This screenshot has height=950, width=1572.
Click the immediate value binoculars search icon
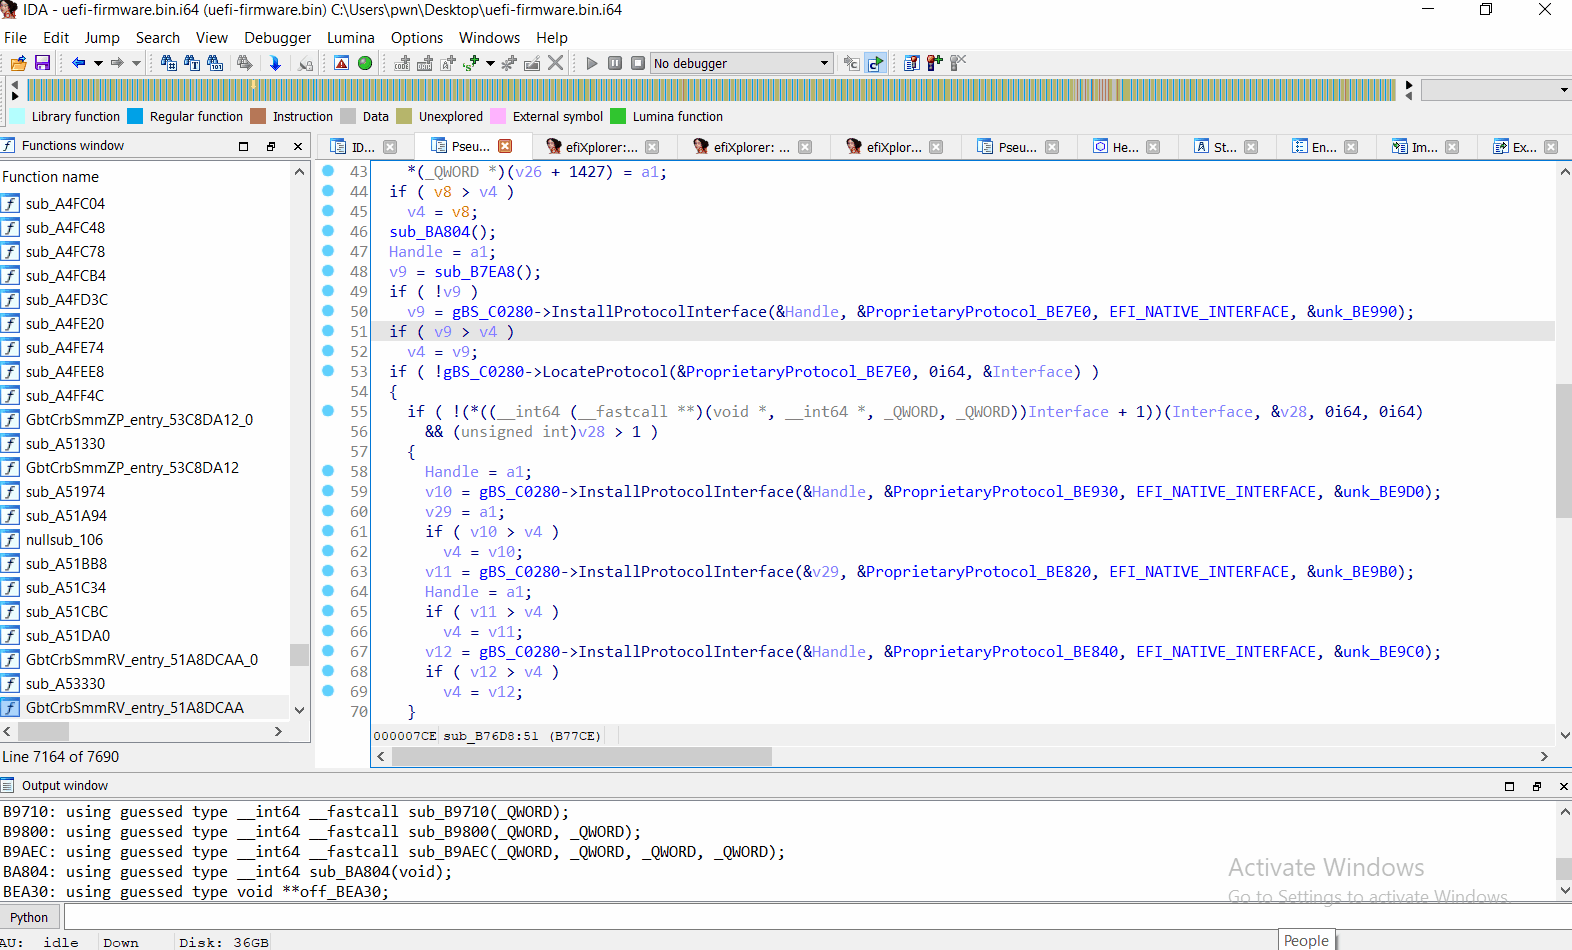tap(168, 63)
